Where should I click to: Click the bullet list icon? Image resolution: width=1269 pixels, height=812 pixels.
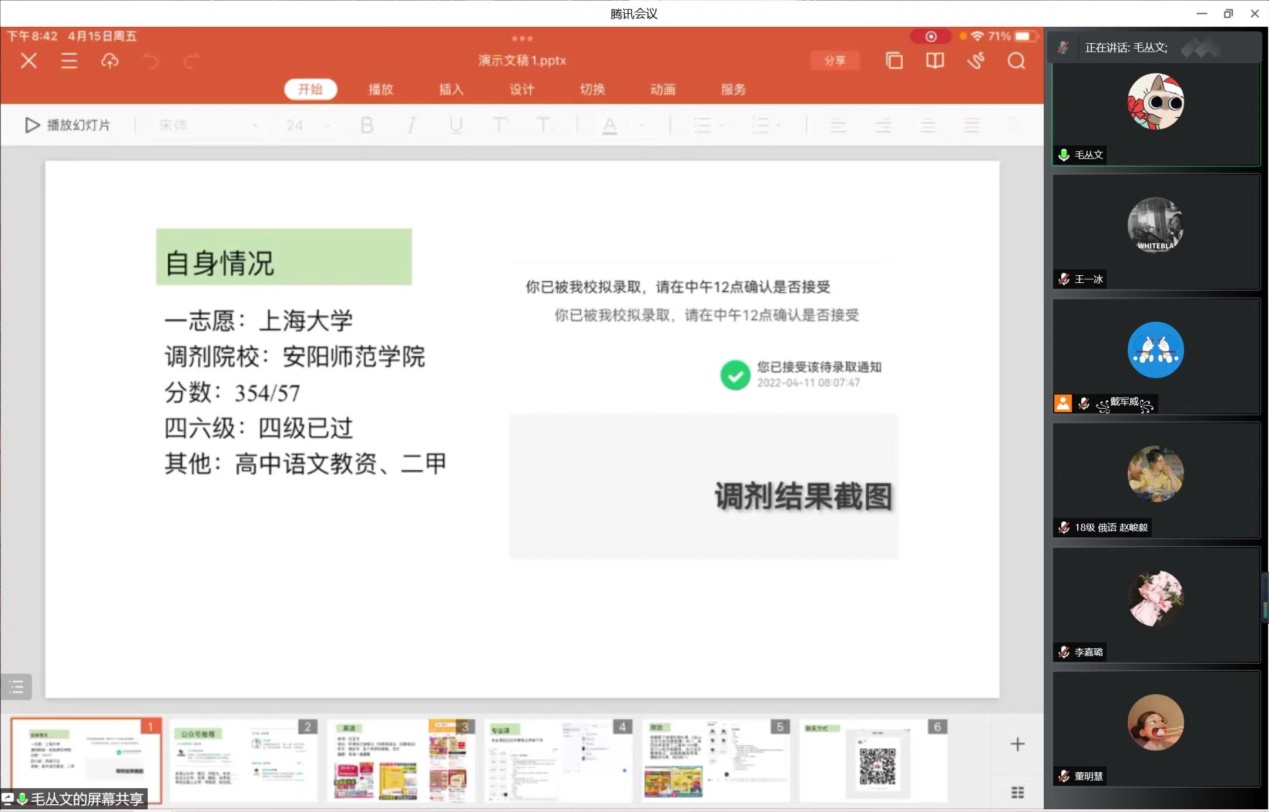coord(702,126)
